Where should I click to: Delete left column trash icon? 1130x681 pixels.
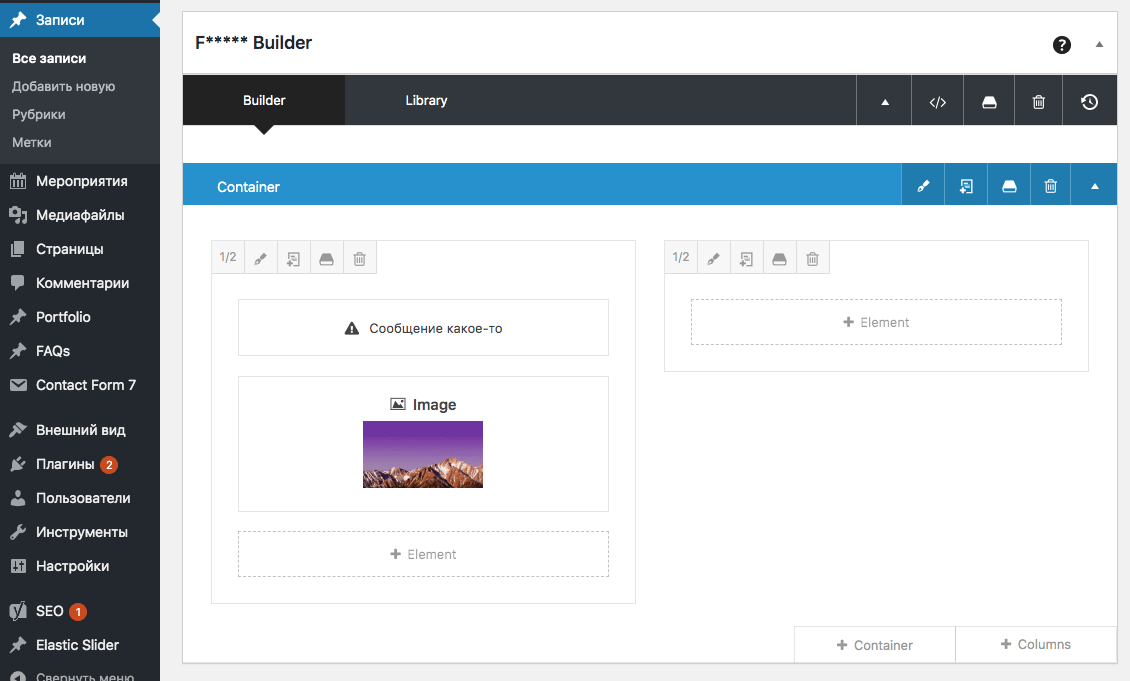[360, 258]
